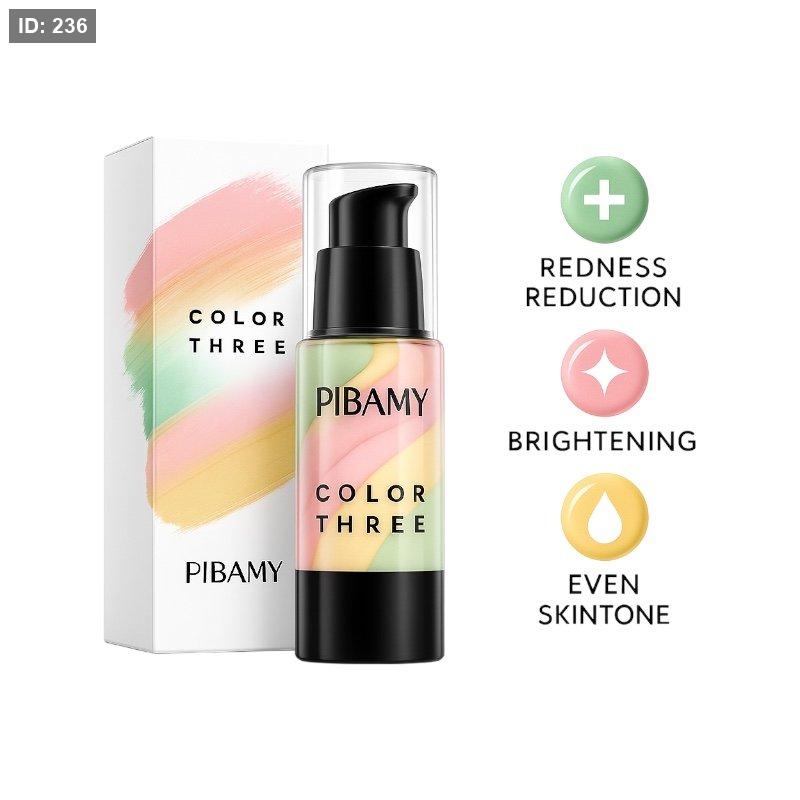Click the REDNESS REDUCTION text
The image size is (800, 800).
(604, 282)
